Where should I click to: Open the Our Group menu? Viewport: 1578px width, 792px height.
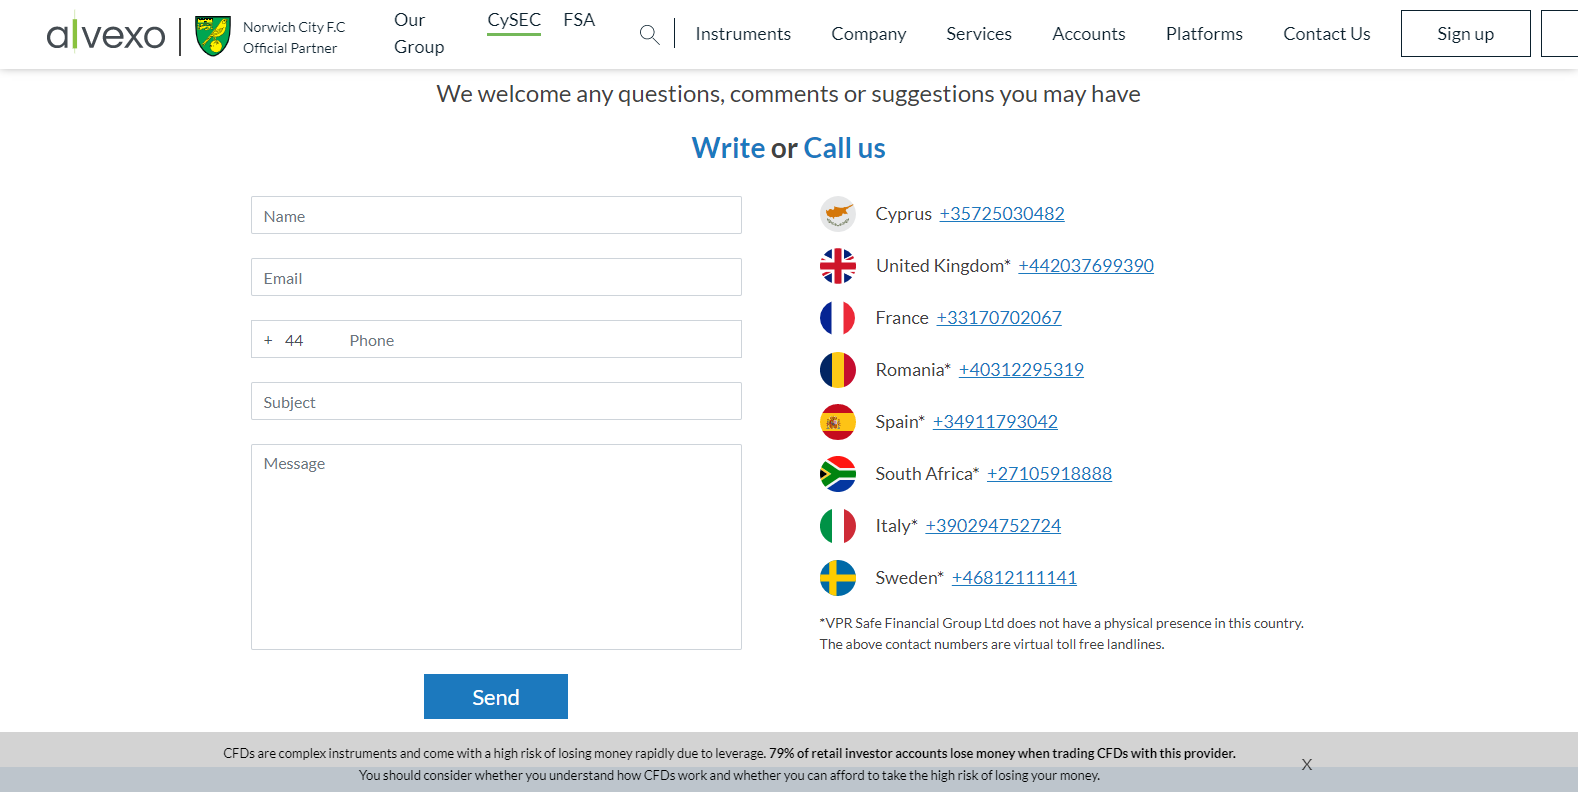point(419,34)
